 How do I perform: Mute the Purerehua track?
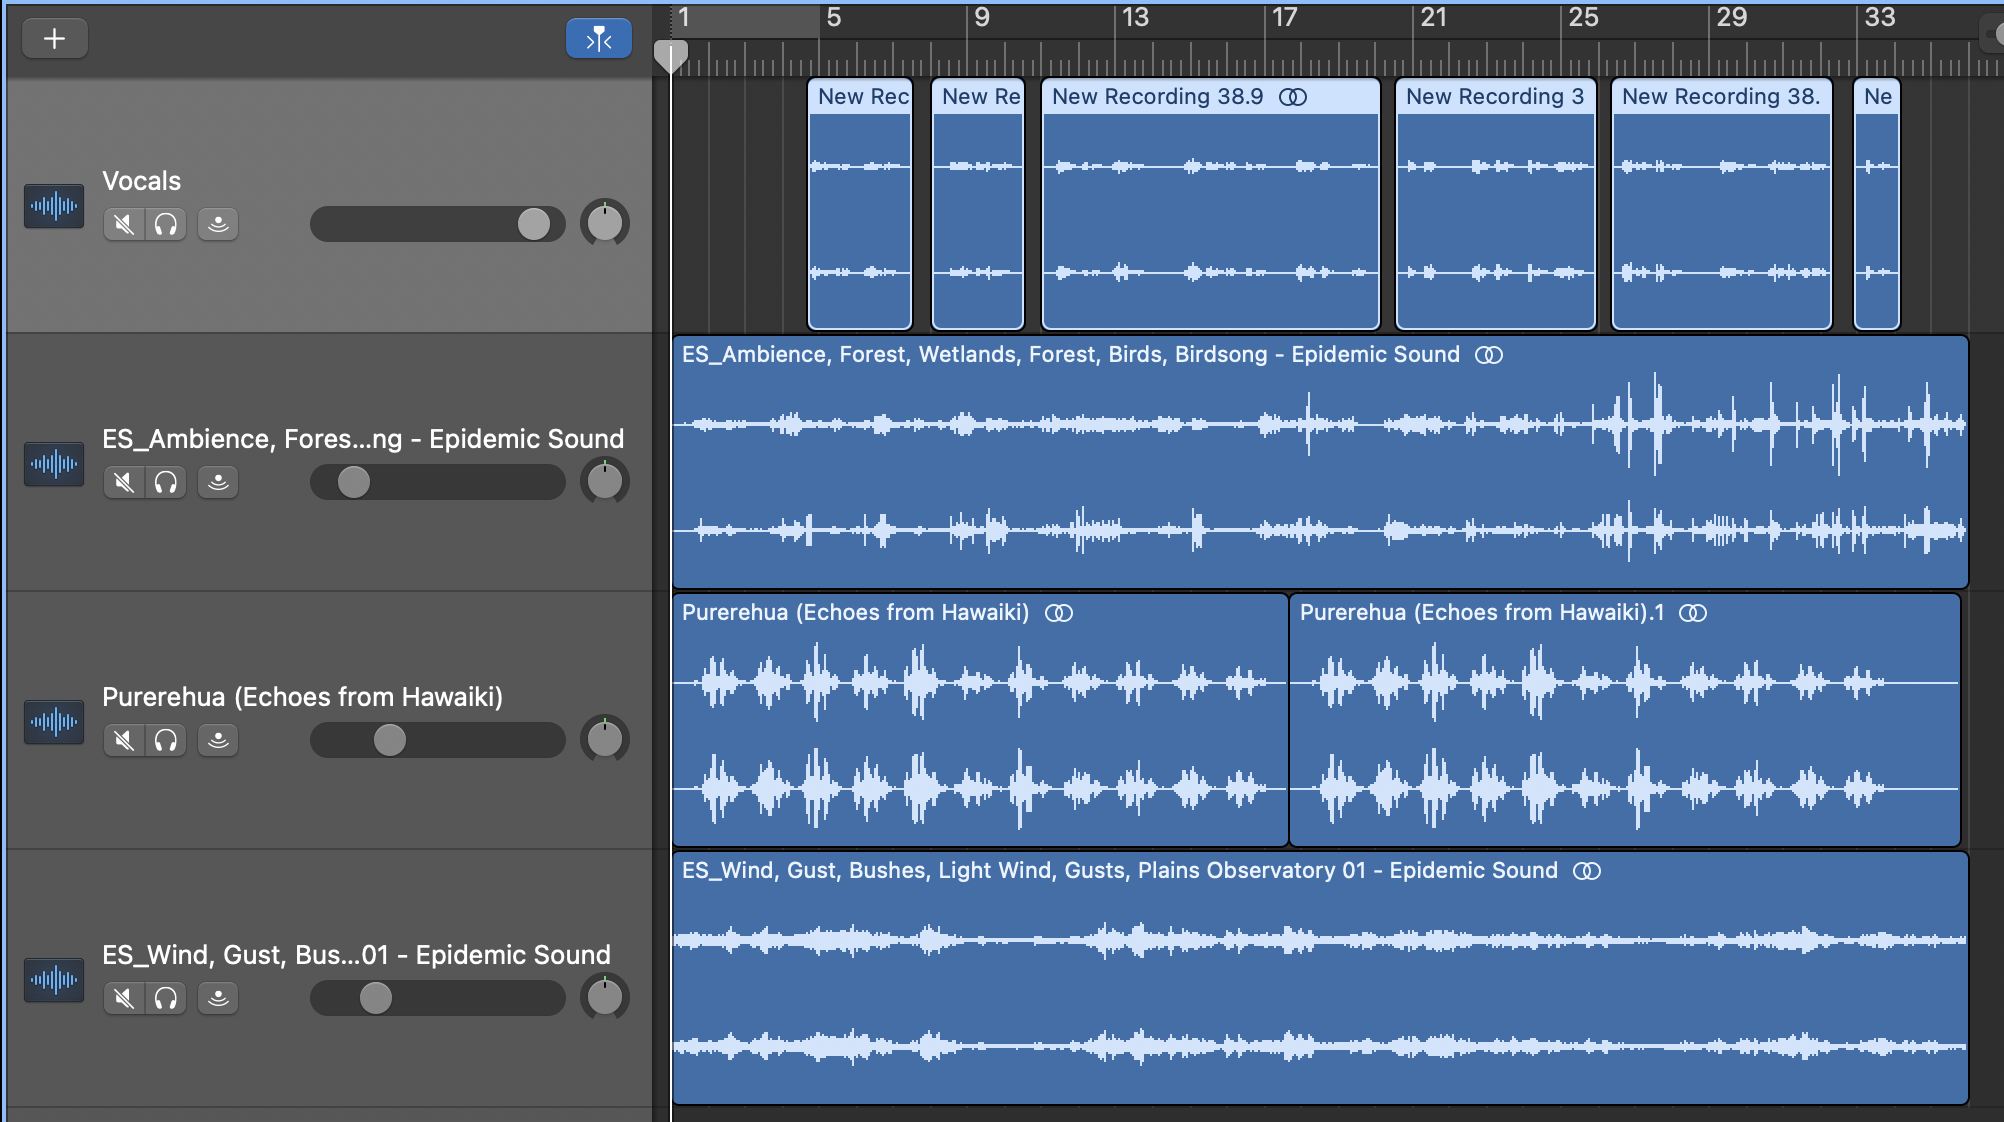(124, 740)
